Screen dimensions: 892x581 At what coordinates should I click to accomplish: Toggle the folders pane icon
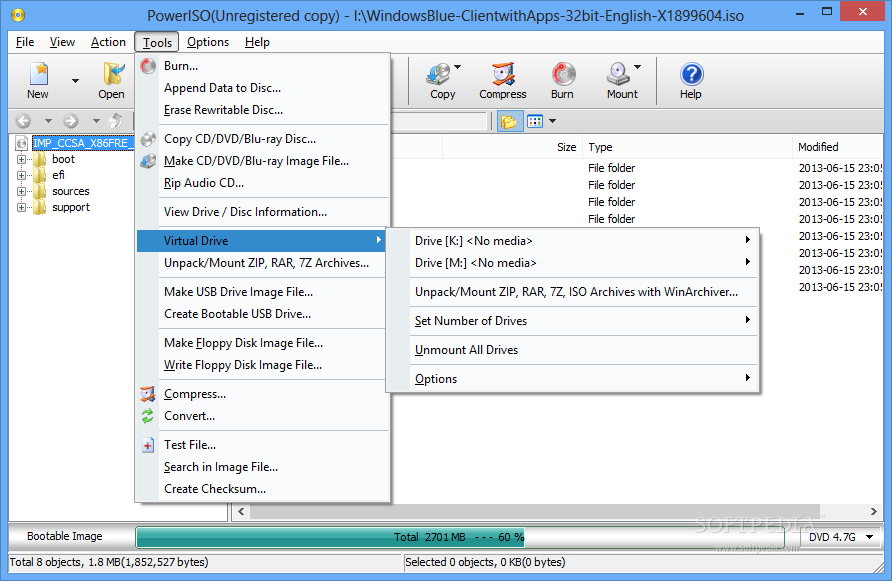[509, 121]
